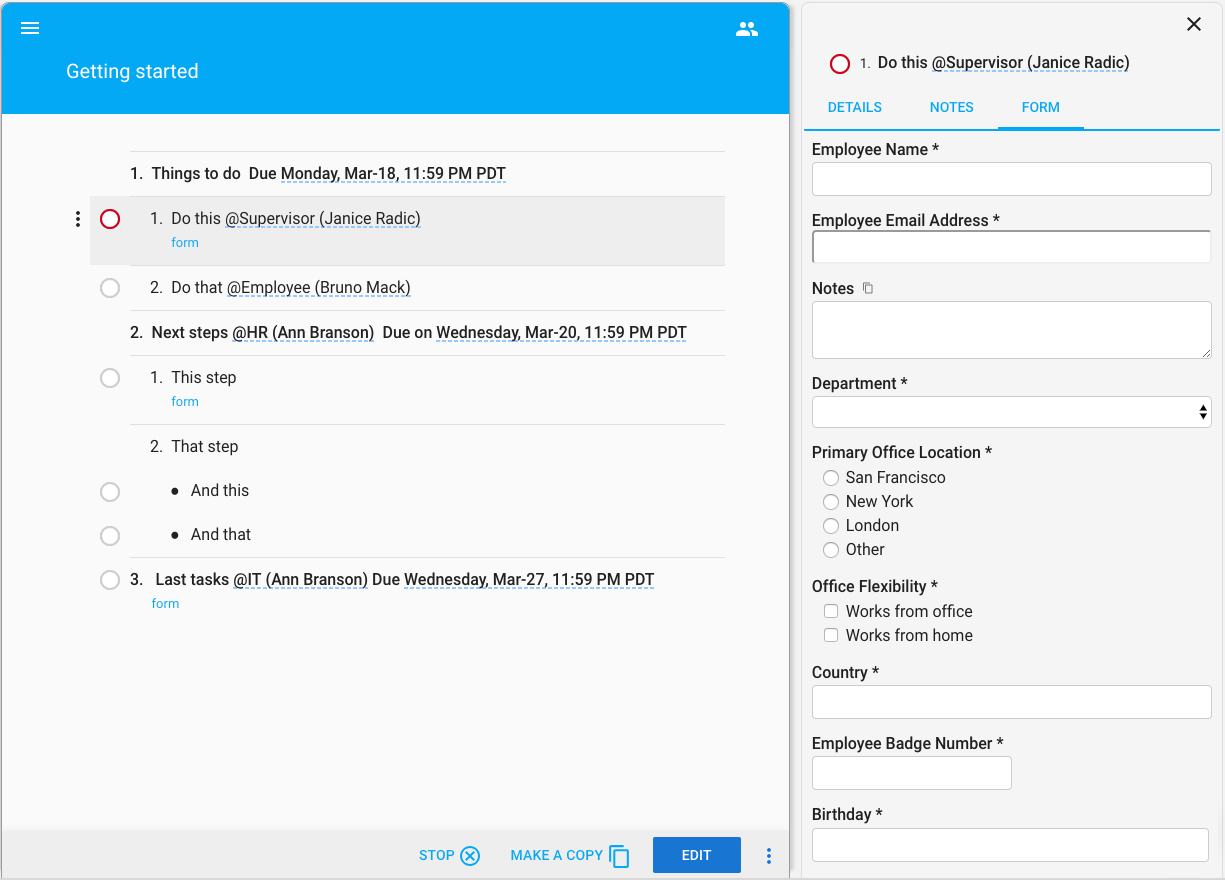This screenshot has height=880, width=1225.
Task: Select the Form tab
Action: click(1041, 107)
